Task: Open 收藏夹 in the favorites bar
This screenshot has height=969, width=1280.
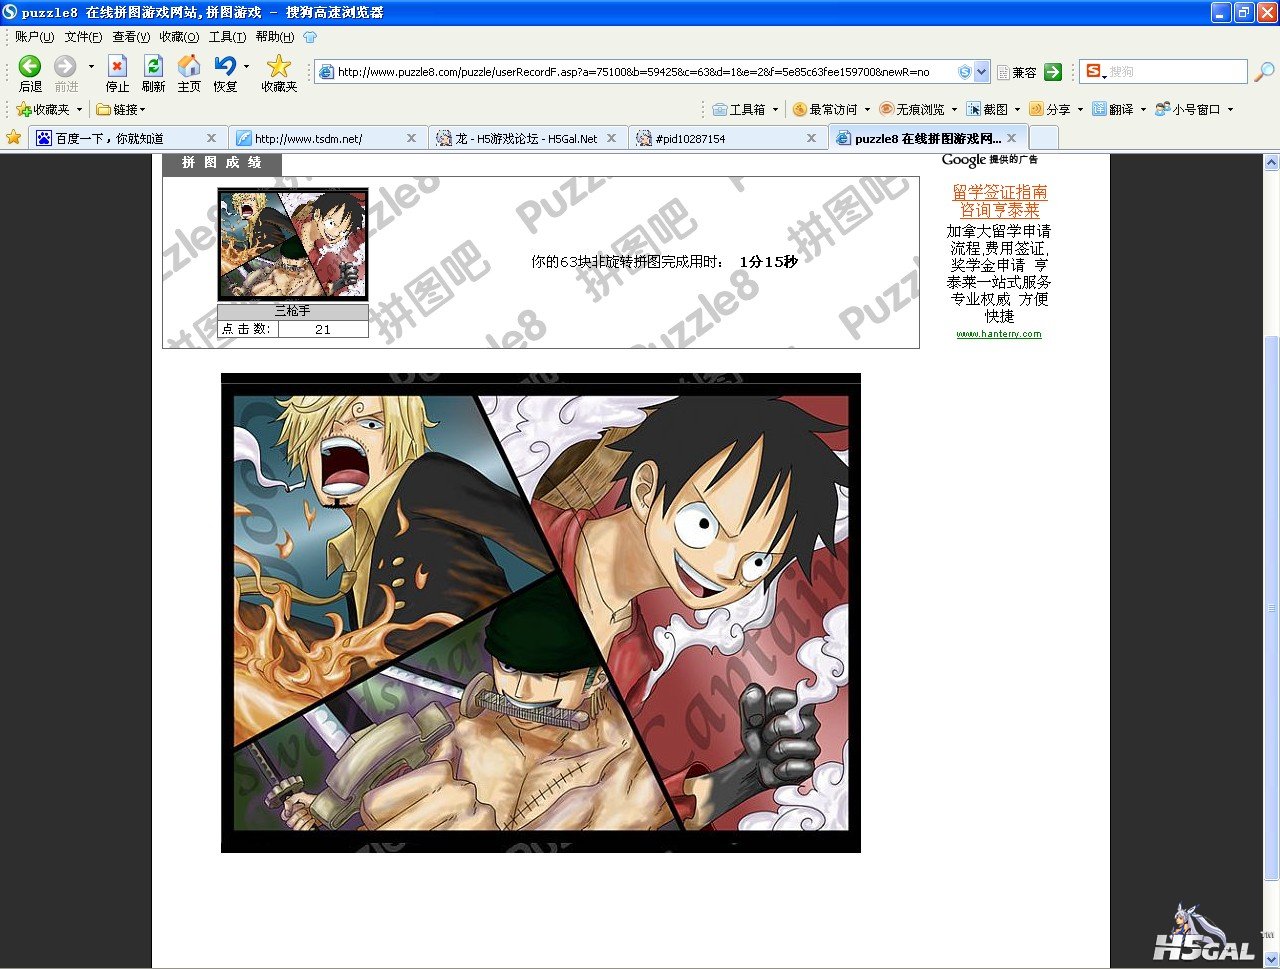Action: [43, 109]
